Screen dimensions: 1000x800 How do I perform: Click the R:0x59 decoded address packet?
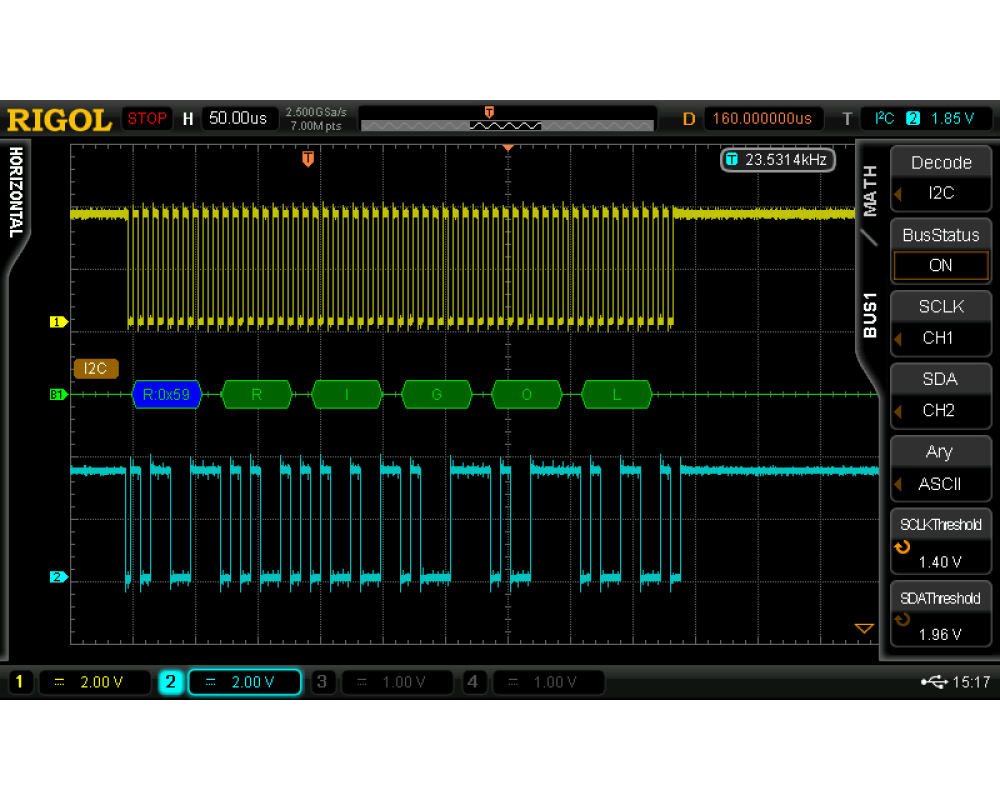(x=167, y=395)
